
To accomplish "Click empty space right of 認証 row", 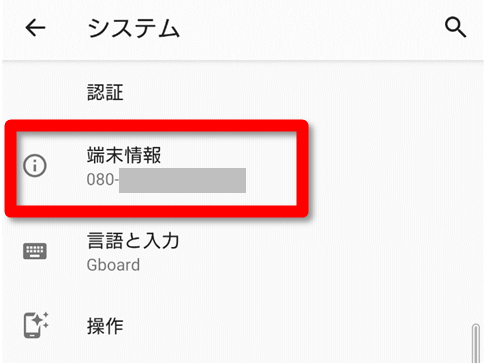I will point(300,92).
